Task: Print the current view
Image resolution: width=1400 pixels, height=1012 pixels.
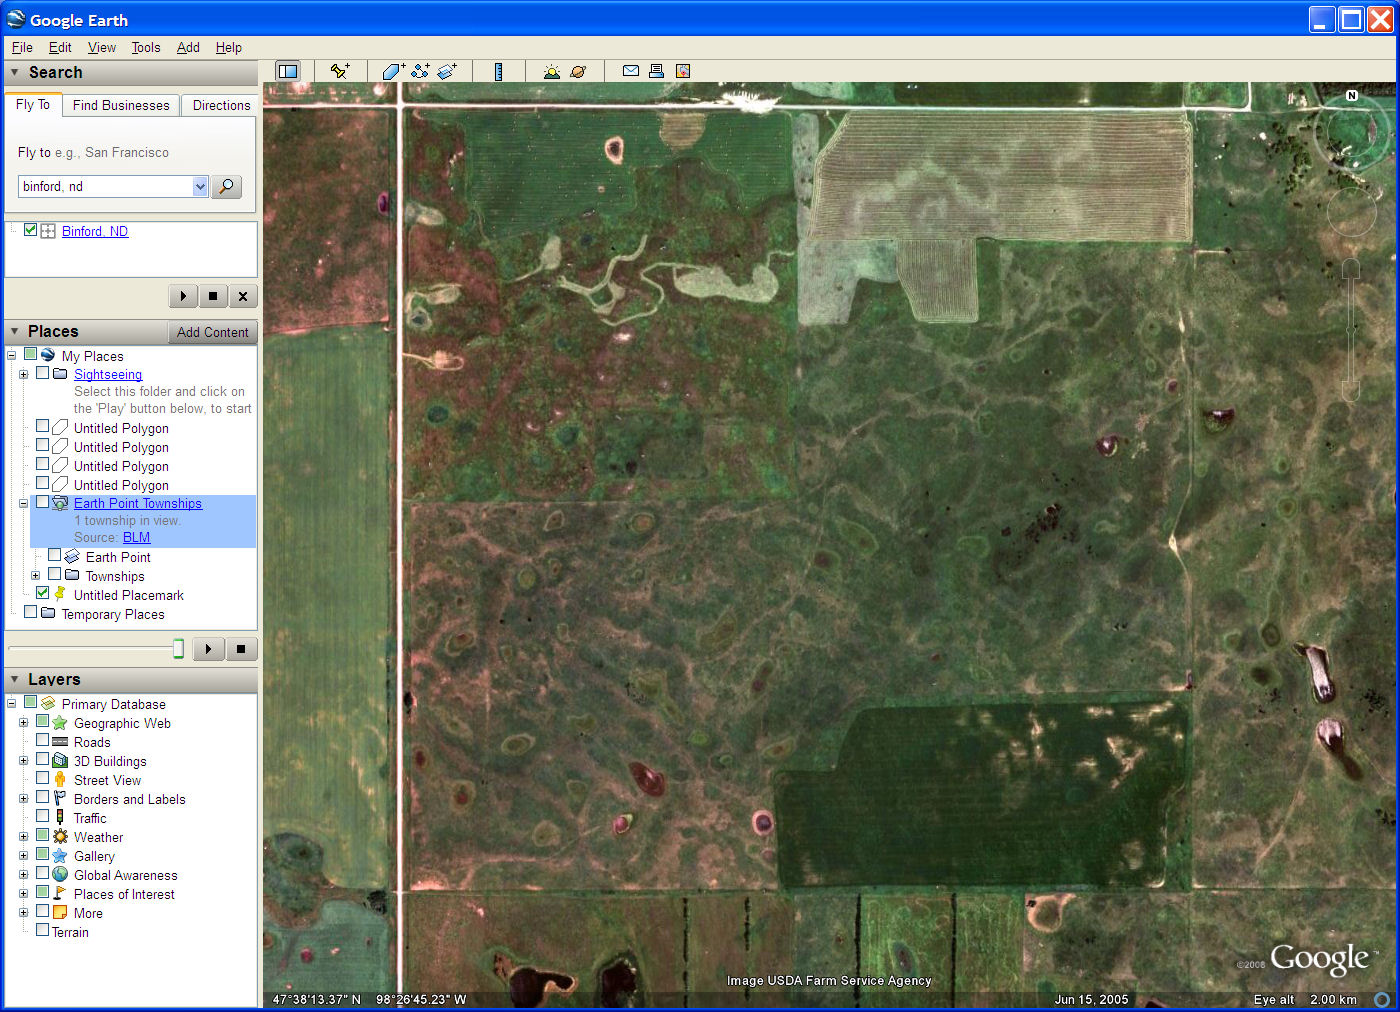Action: pos(656,71)
